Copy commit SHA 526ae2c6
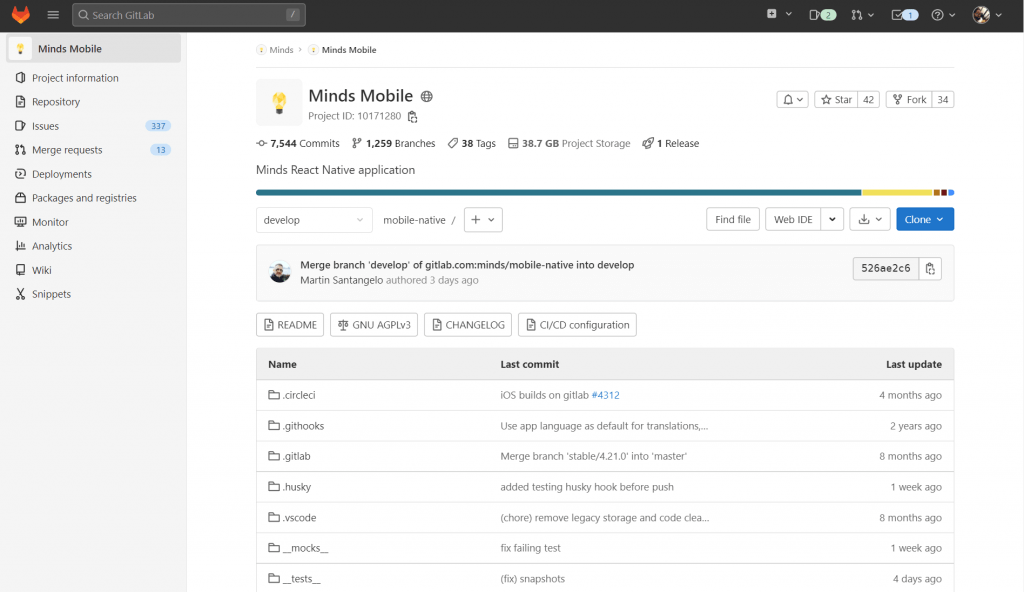The width and height of the screenshot is (1024, 592). [930, 268]
